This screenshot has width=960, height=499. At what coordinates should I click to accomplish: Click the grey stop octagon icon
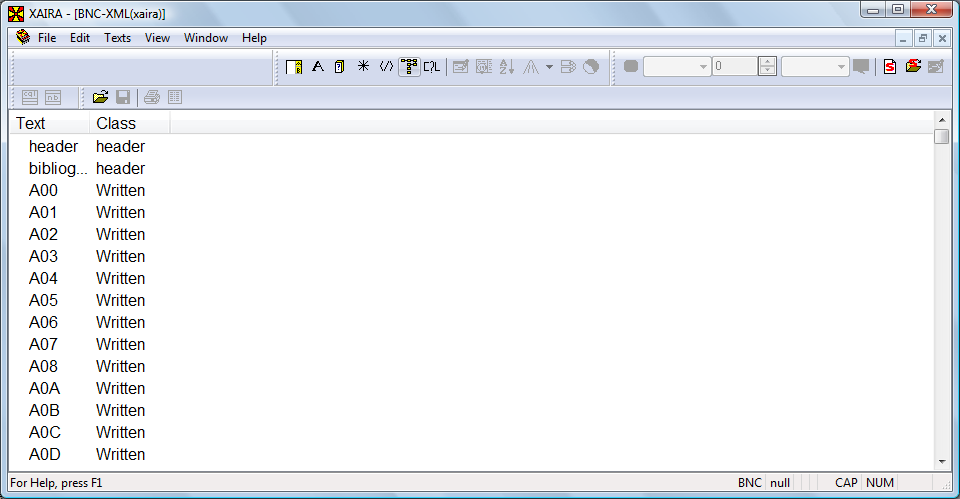[631, 66]
